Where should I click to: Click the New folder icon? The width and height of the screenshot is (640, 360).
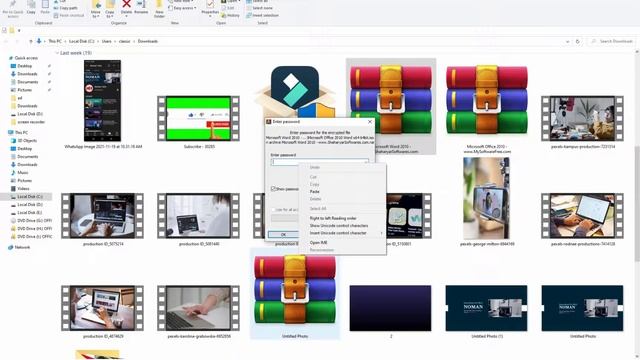(x=159, y=8)
